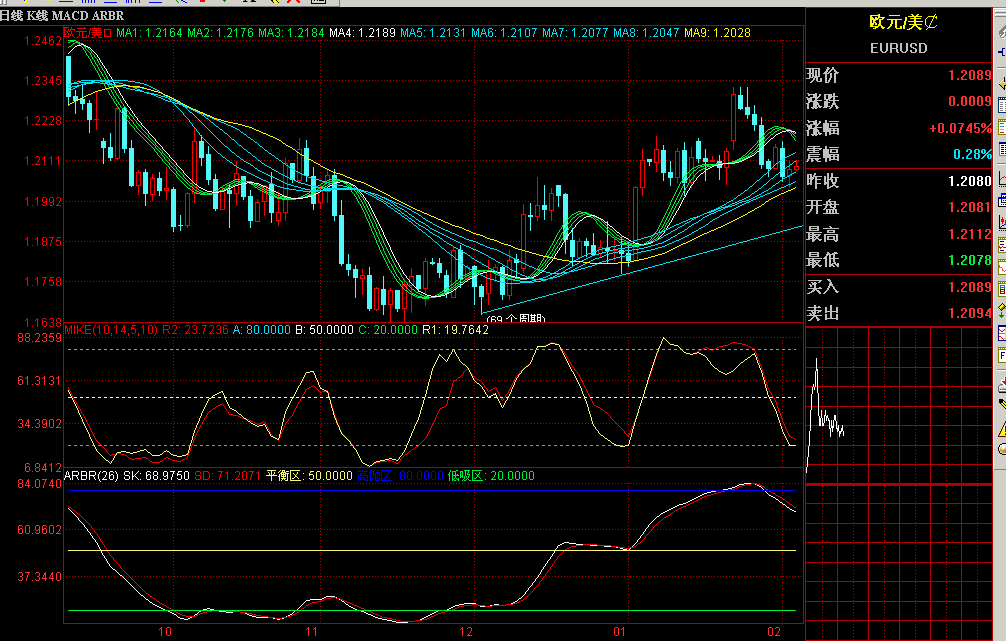
Task: Click the R2: 23.7236 MIKE value
Action: pos(195,330)
